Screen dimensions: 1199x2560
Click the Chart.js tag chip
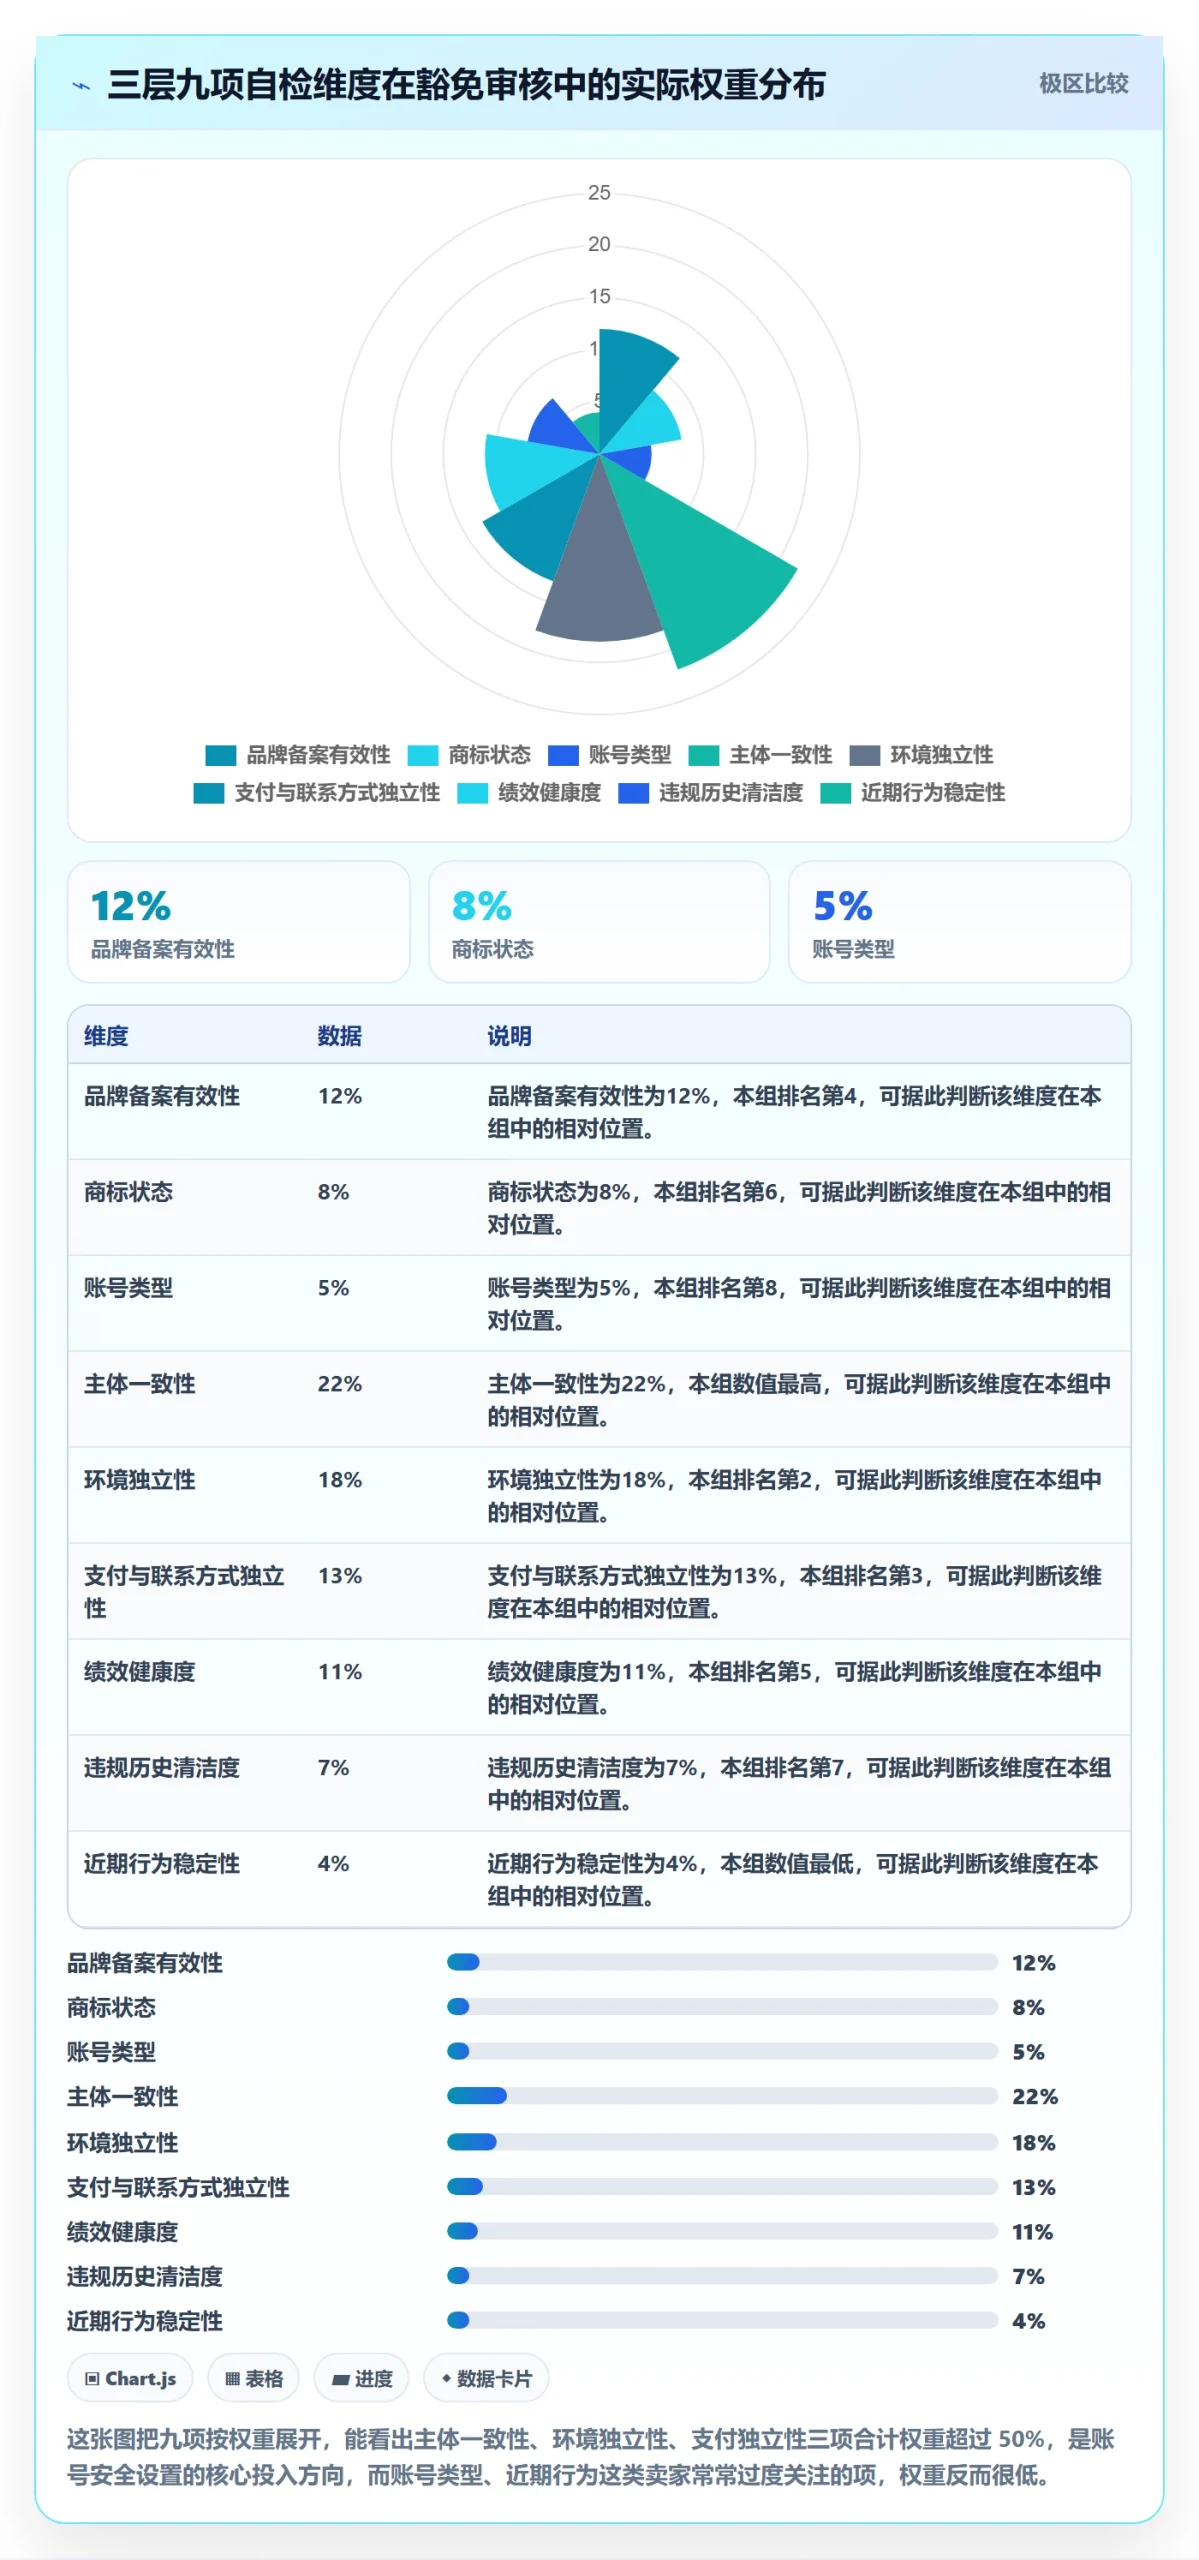pyautogui.click(x=130, y=2378)
